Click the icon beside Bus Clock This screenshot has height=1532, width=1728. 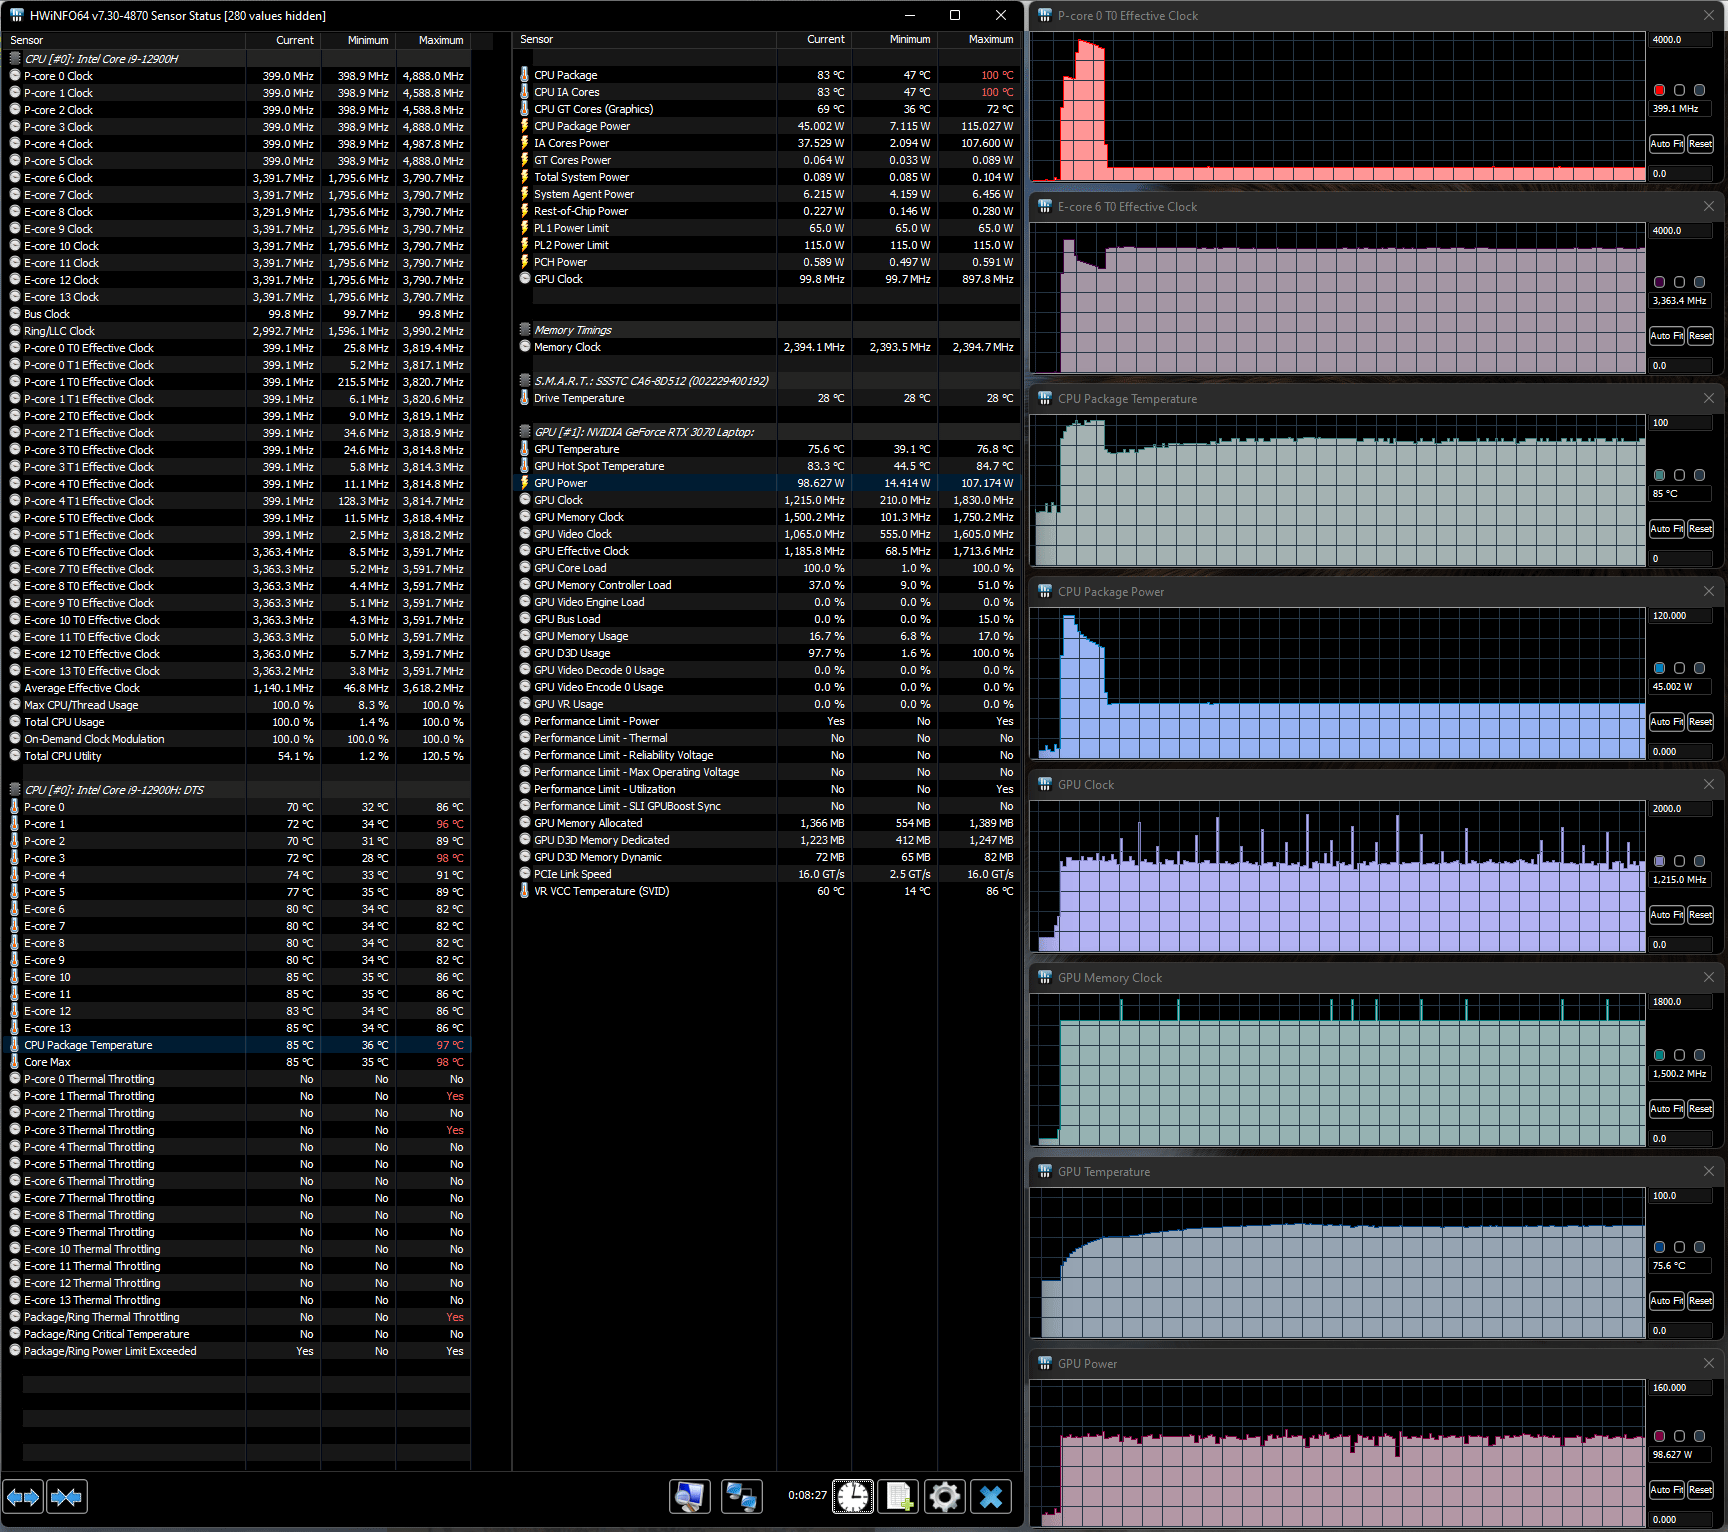[15, 314]
